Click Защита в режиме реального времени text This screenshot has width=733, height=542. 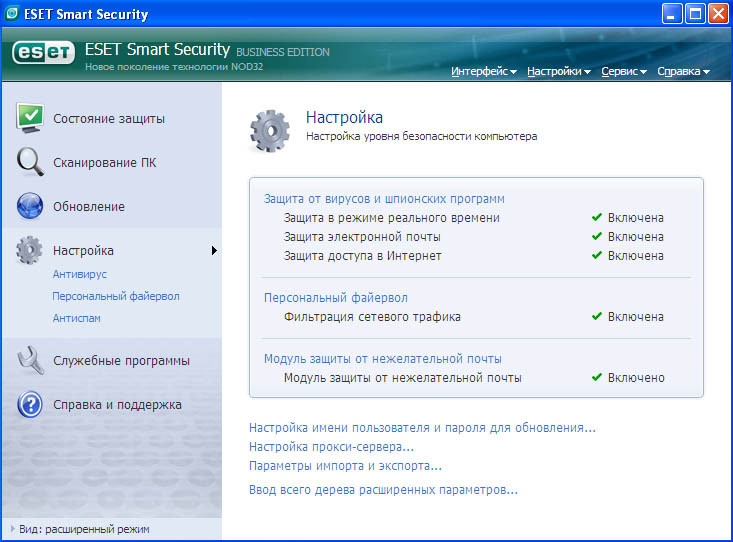tap(392, 218)
